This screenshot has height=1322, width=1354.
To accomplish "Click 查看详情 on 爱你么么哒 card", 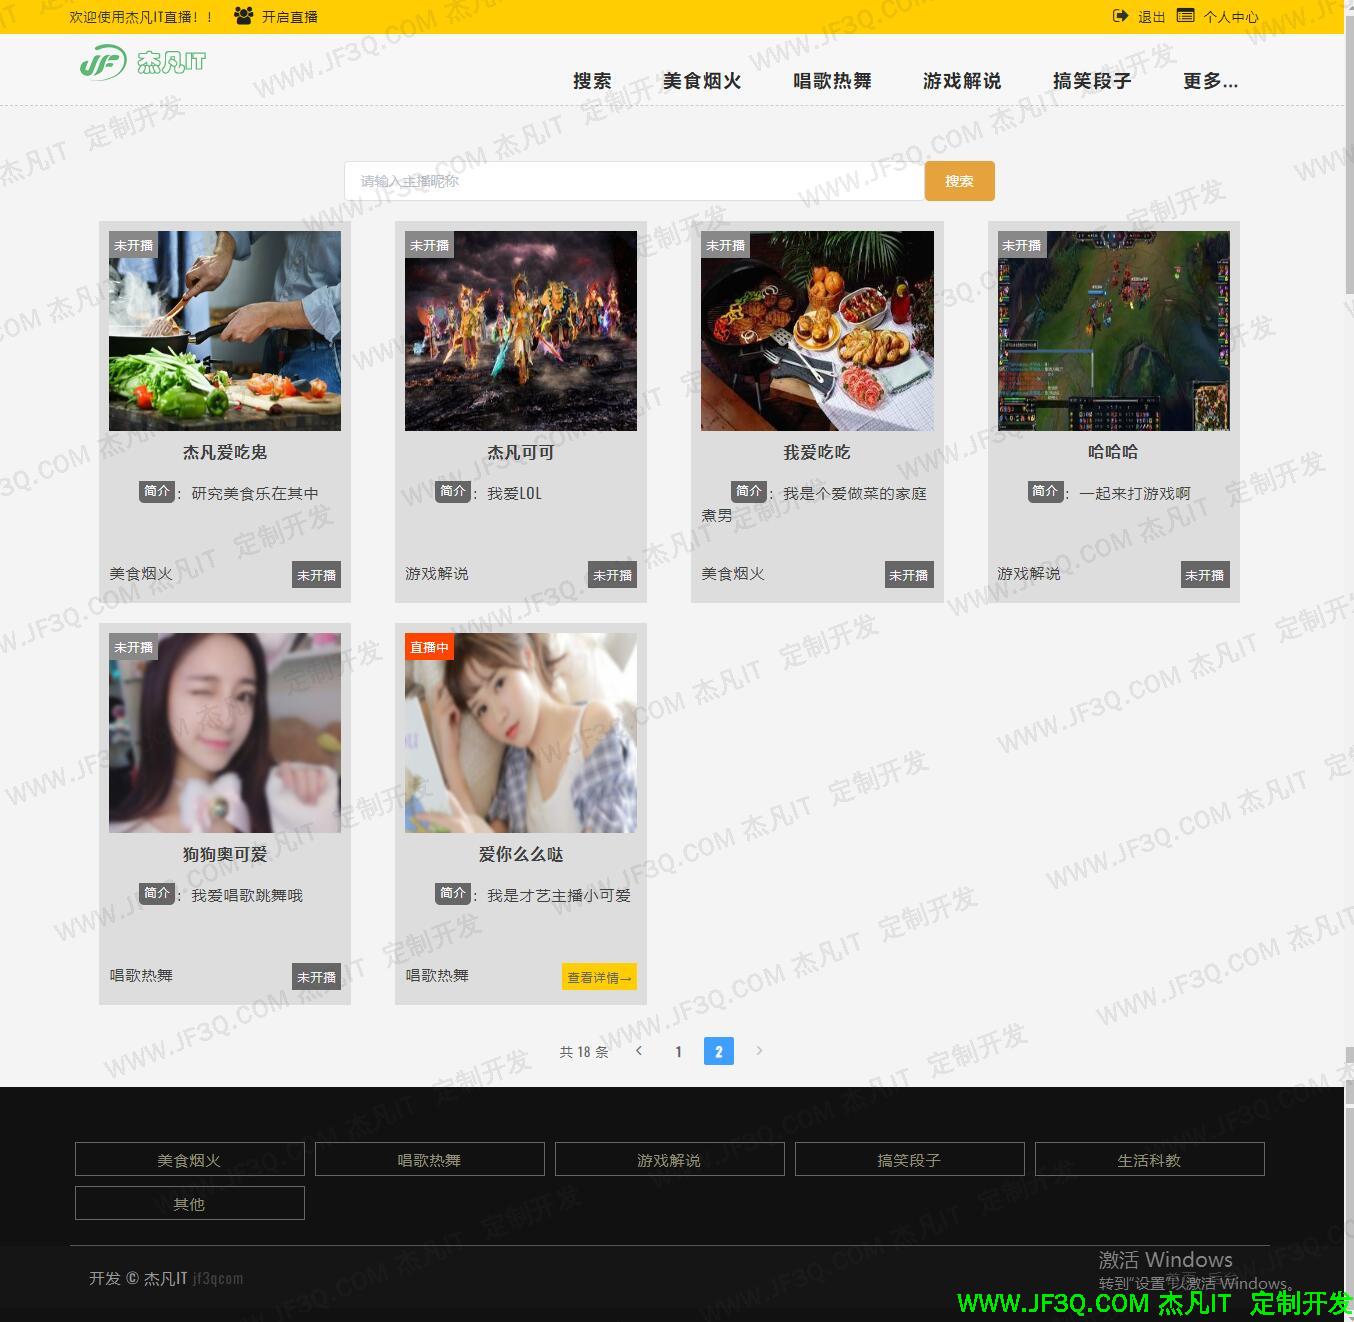I will pyautogui.click(x=599, y=977).
